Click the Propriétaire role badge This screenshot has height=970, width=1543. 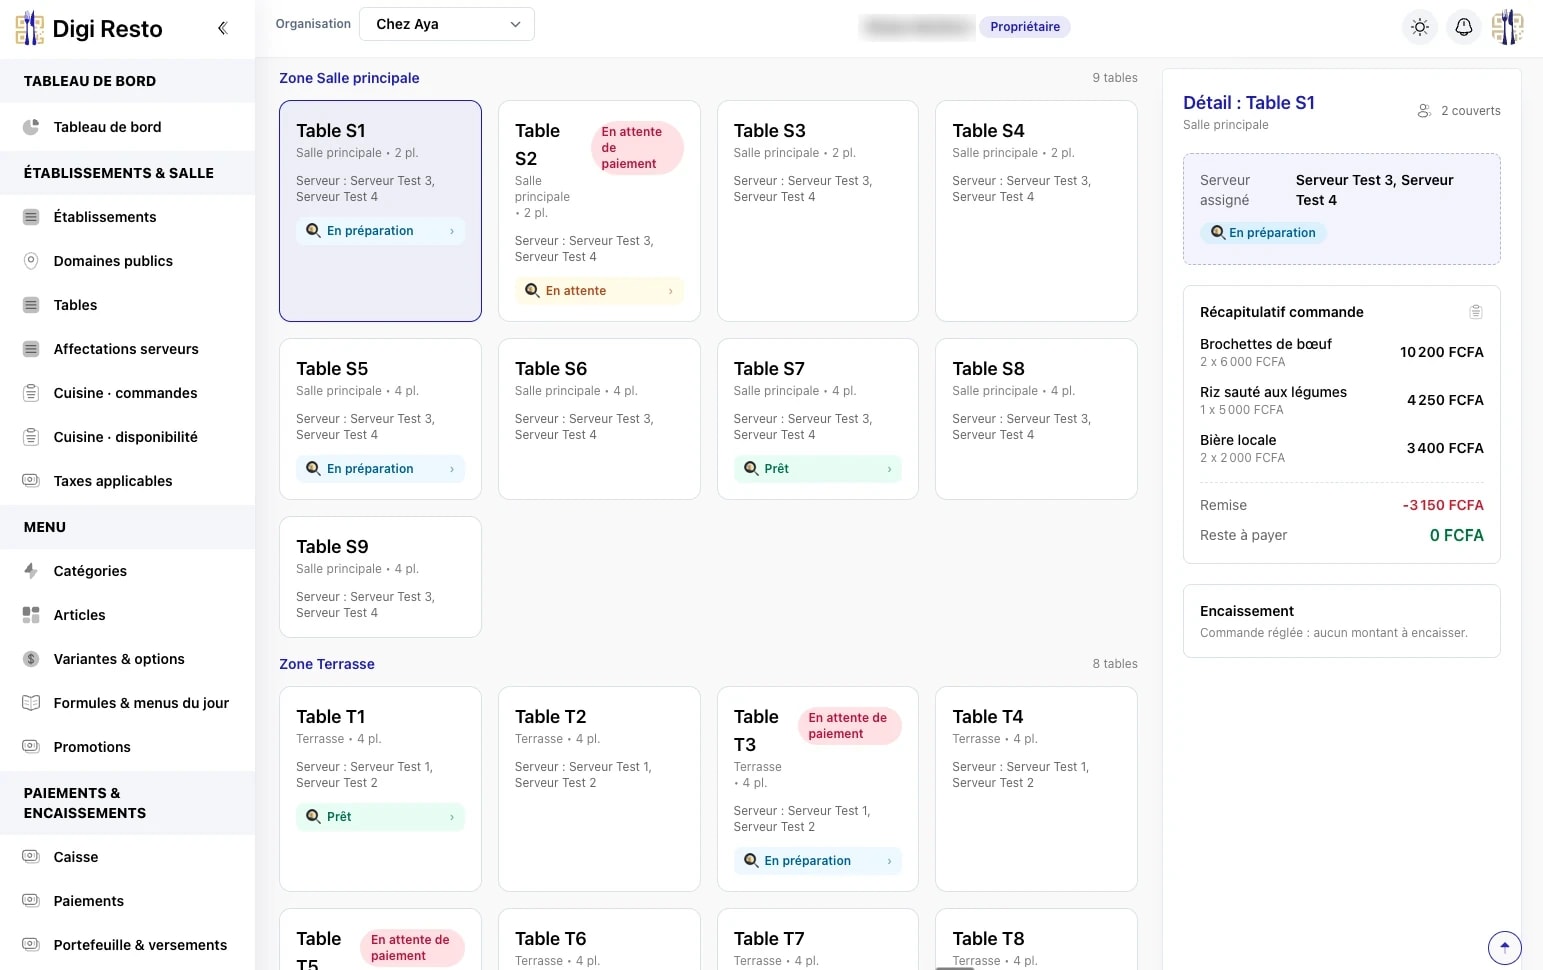click(1025, 27)
